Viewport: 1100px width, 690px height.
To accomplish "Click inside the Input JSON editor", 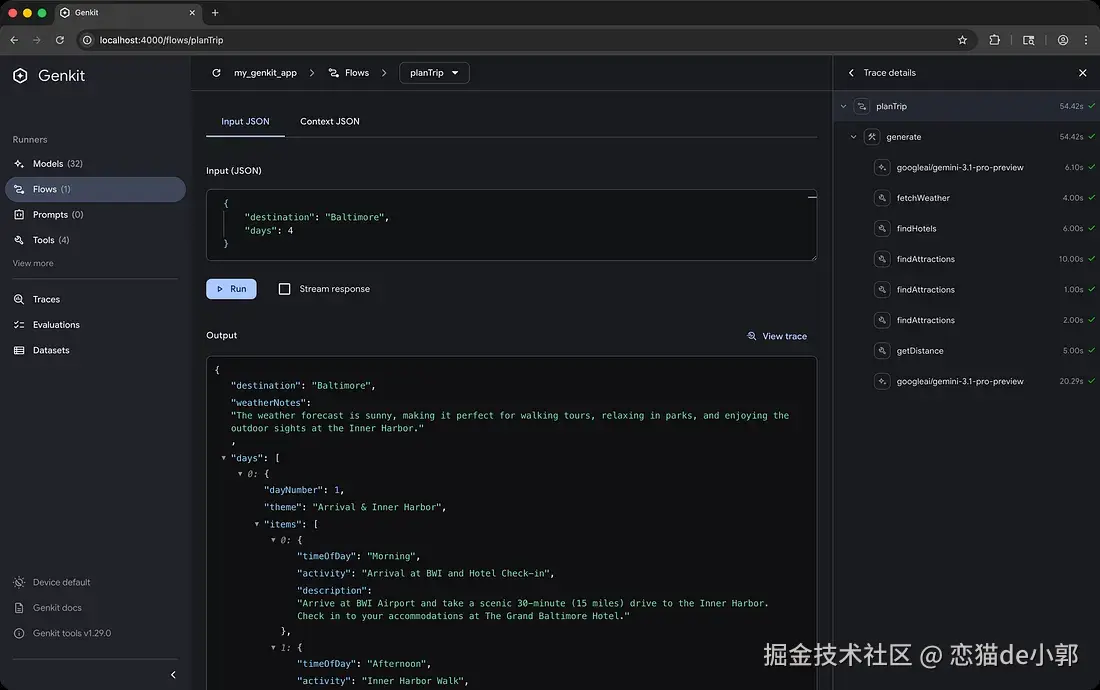I will coord(511,225).
